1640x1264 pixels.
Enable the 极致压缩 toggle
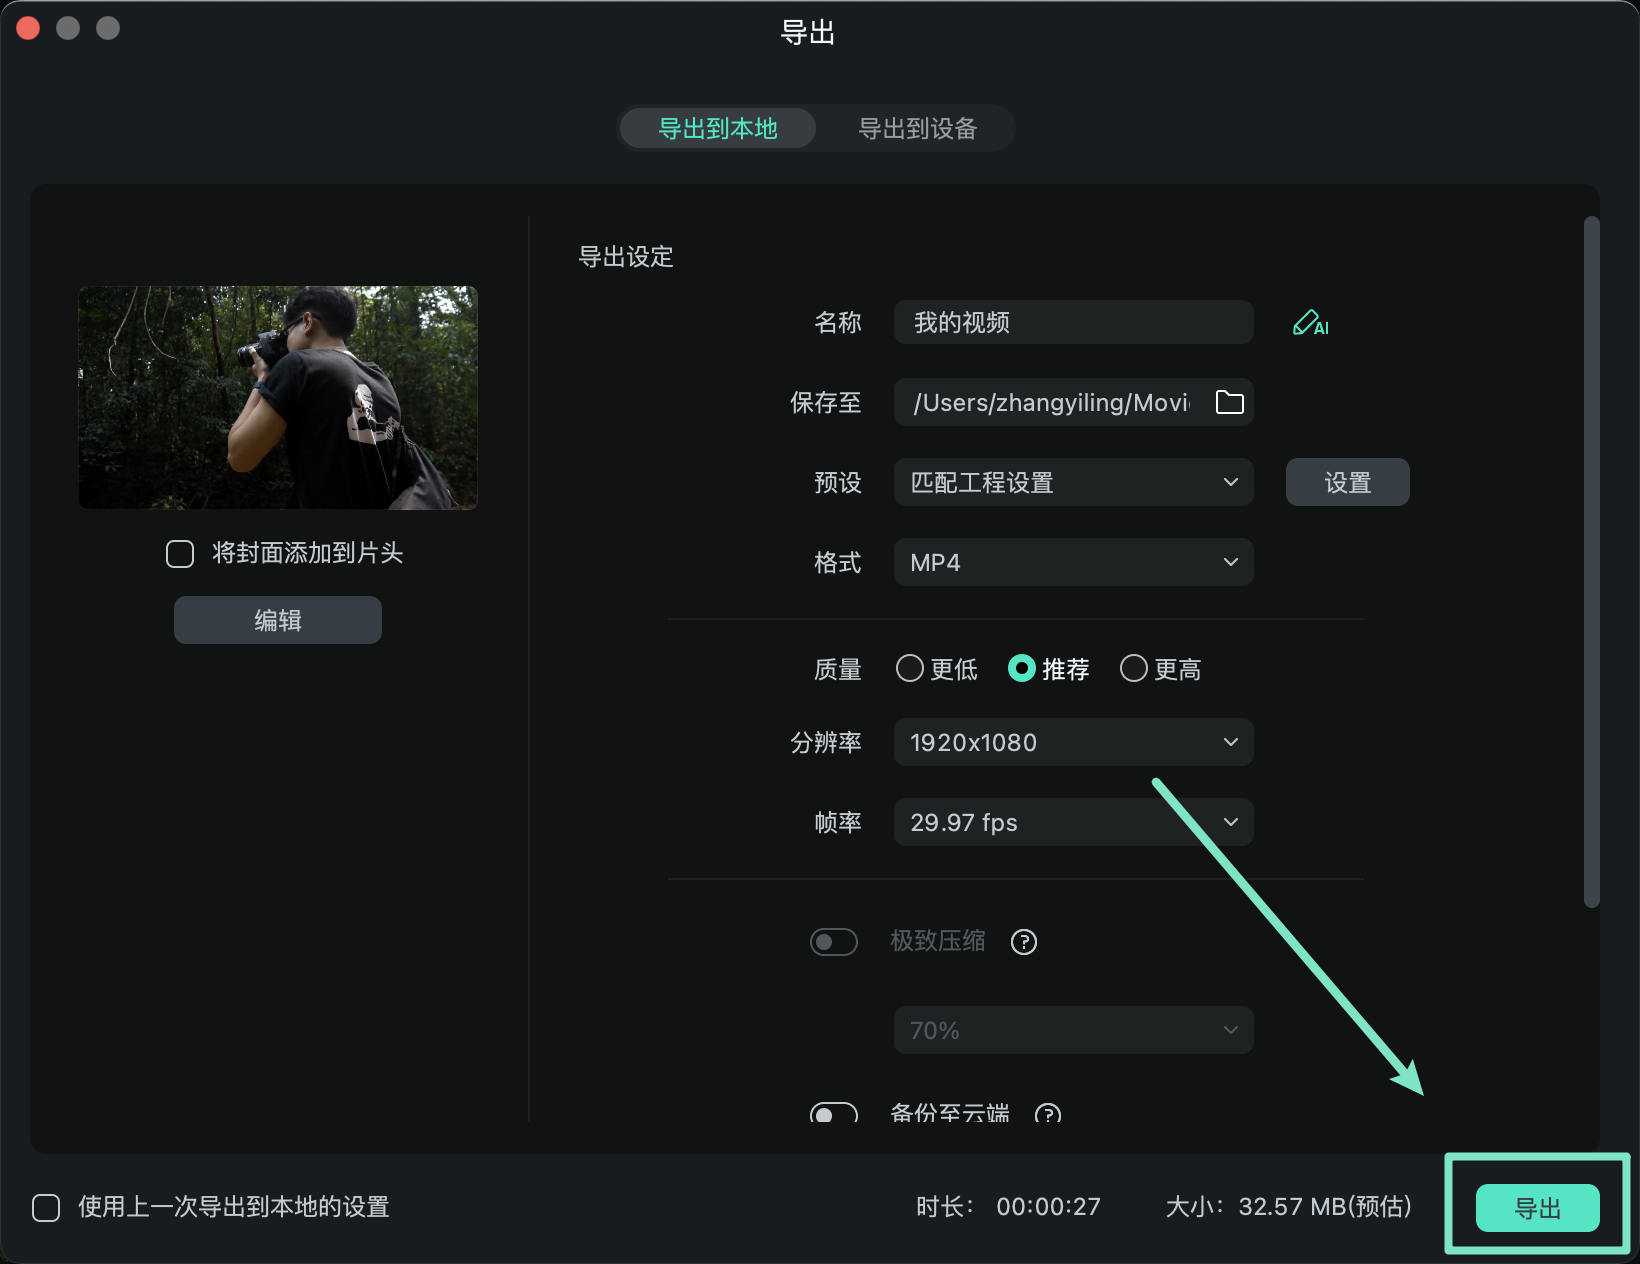tap(834, 941)
